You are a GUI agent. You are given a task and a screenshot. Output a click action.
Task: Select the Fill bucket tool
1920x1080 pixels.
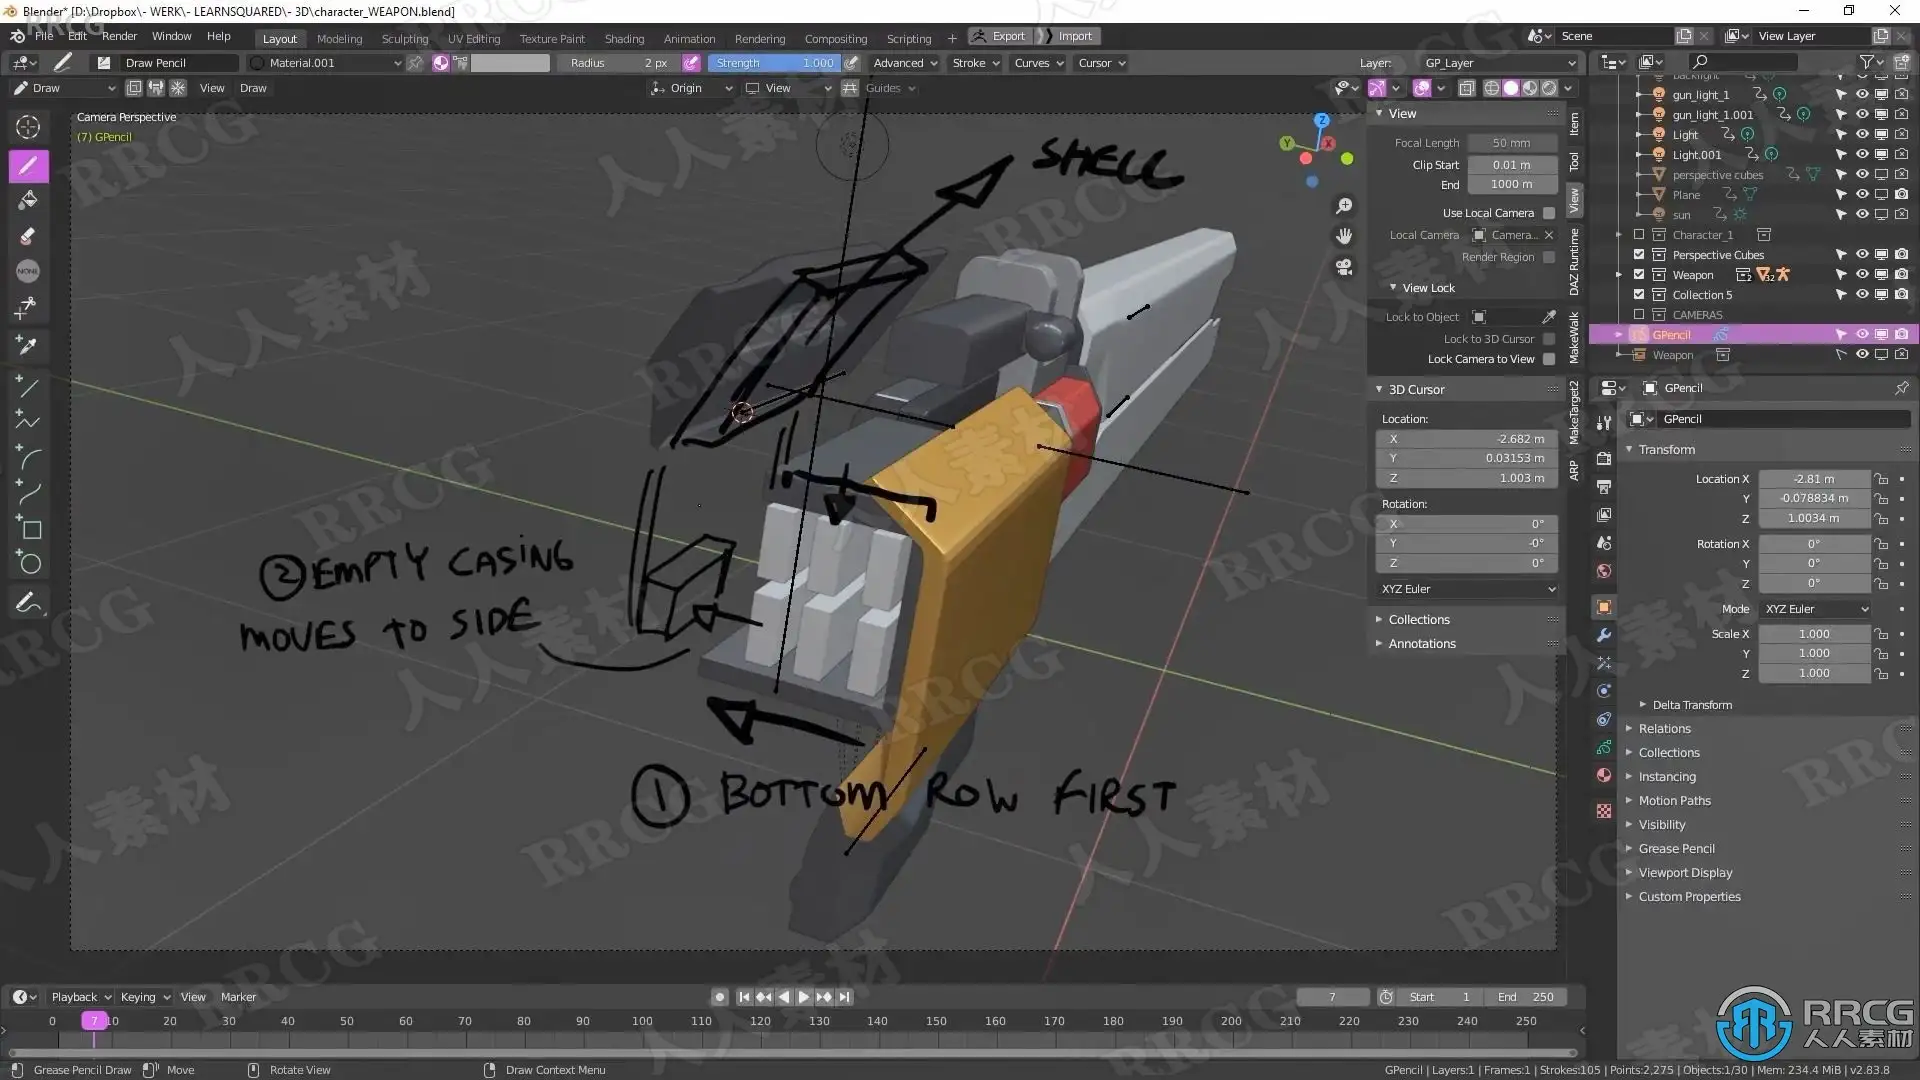[x=28, y=200]
